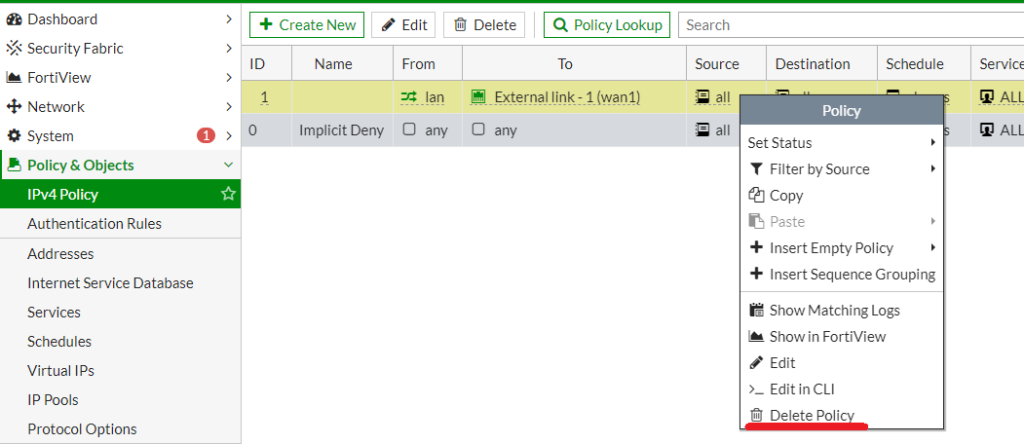This screenshot has width=1024, height=444.
Task: Click the trash icon beside Delete Policy
Action: pos(756,415)
